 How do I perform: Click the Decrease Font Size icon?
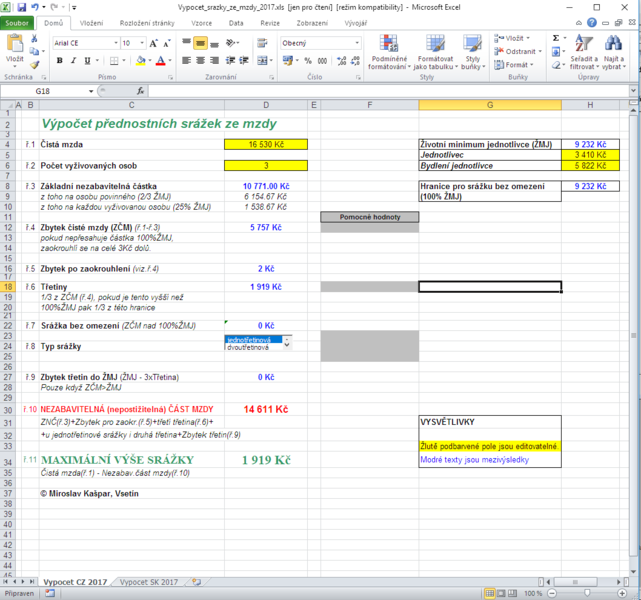167,43
